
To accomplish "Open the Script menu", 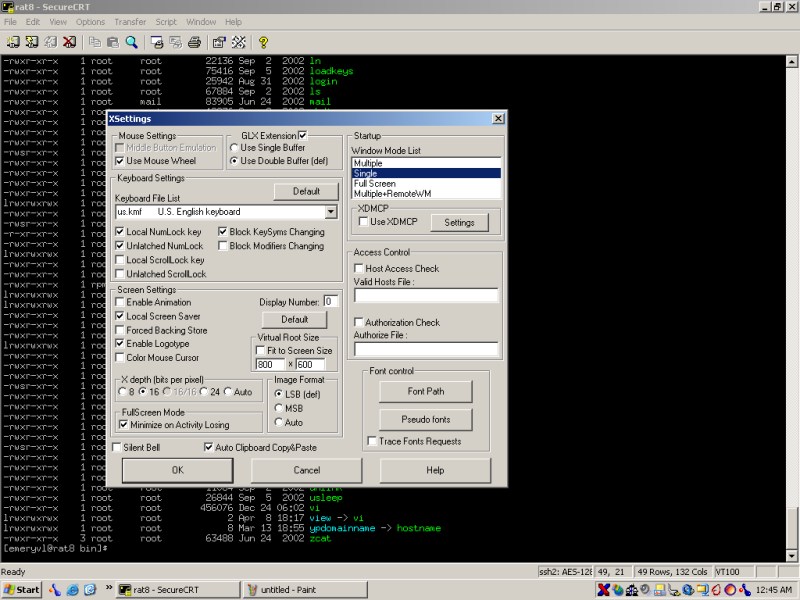I will (166, 21).
